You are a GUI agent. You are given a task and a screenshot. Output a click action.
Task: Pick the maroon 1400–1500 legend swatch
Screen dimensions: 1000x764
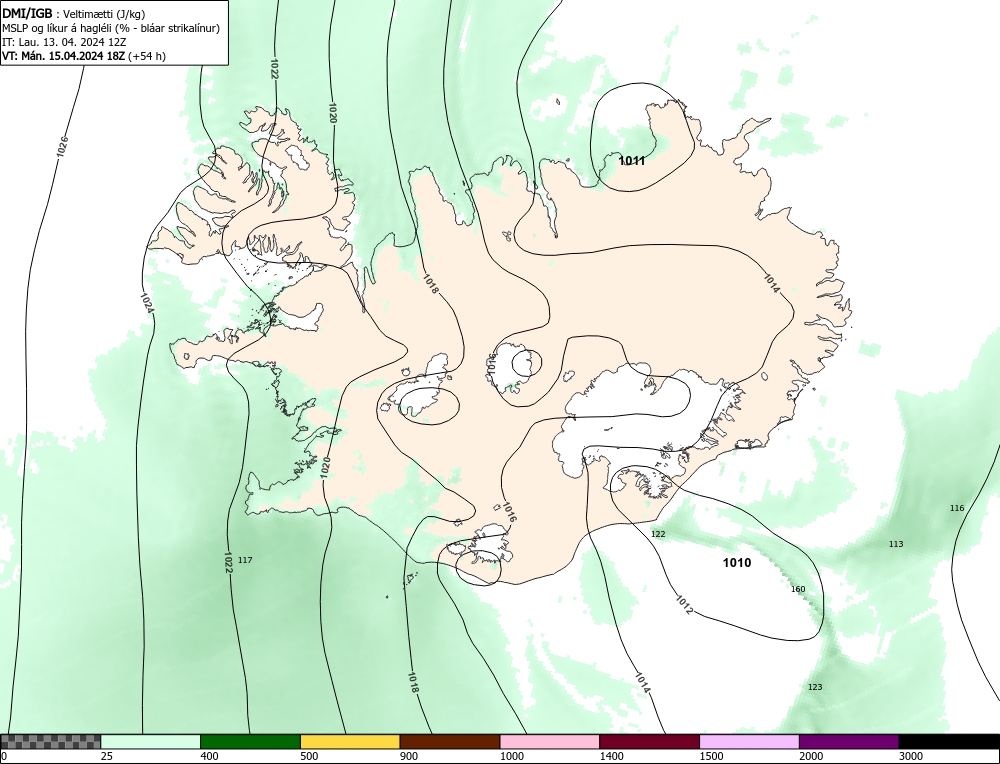click(x=649, y=742)
